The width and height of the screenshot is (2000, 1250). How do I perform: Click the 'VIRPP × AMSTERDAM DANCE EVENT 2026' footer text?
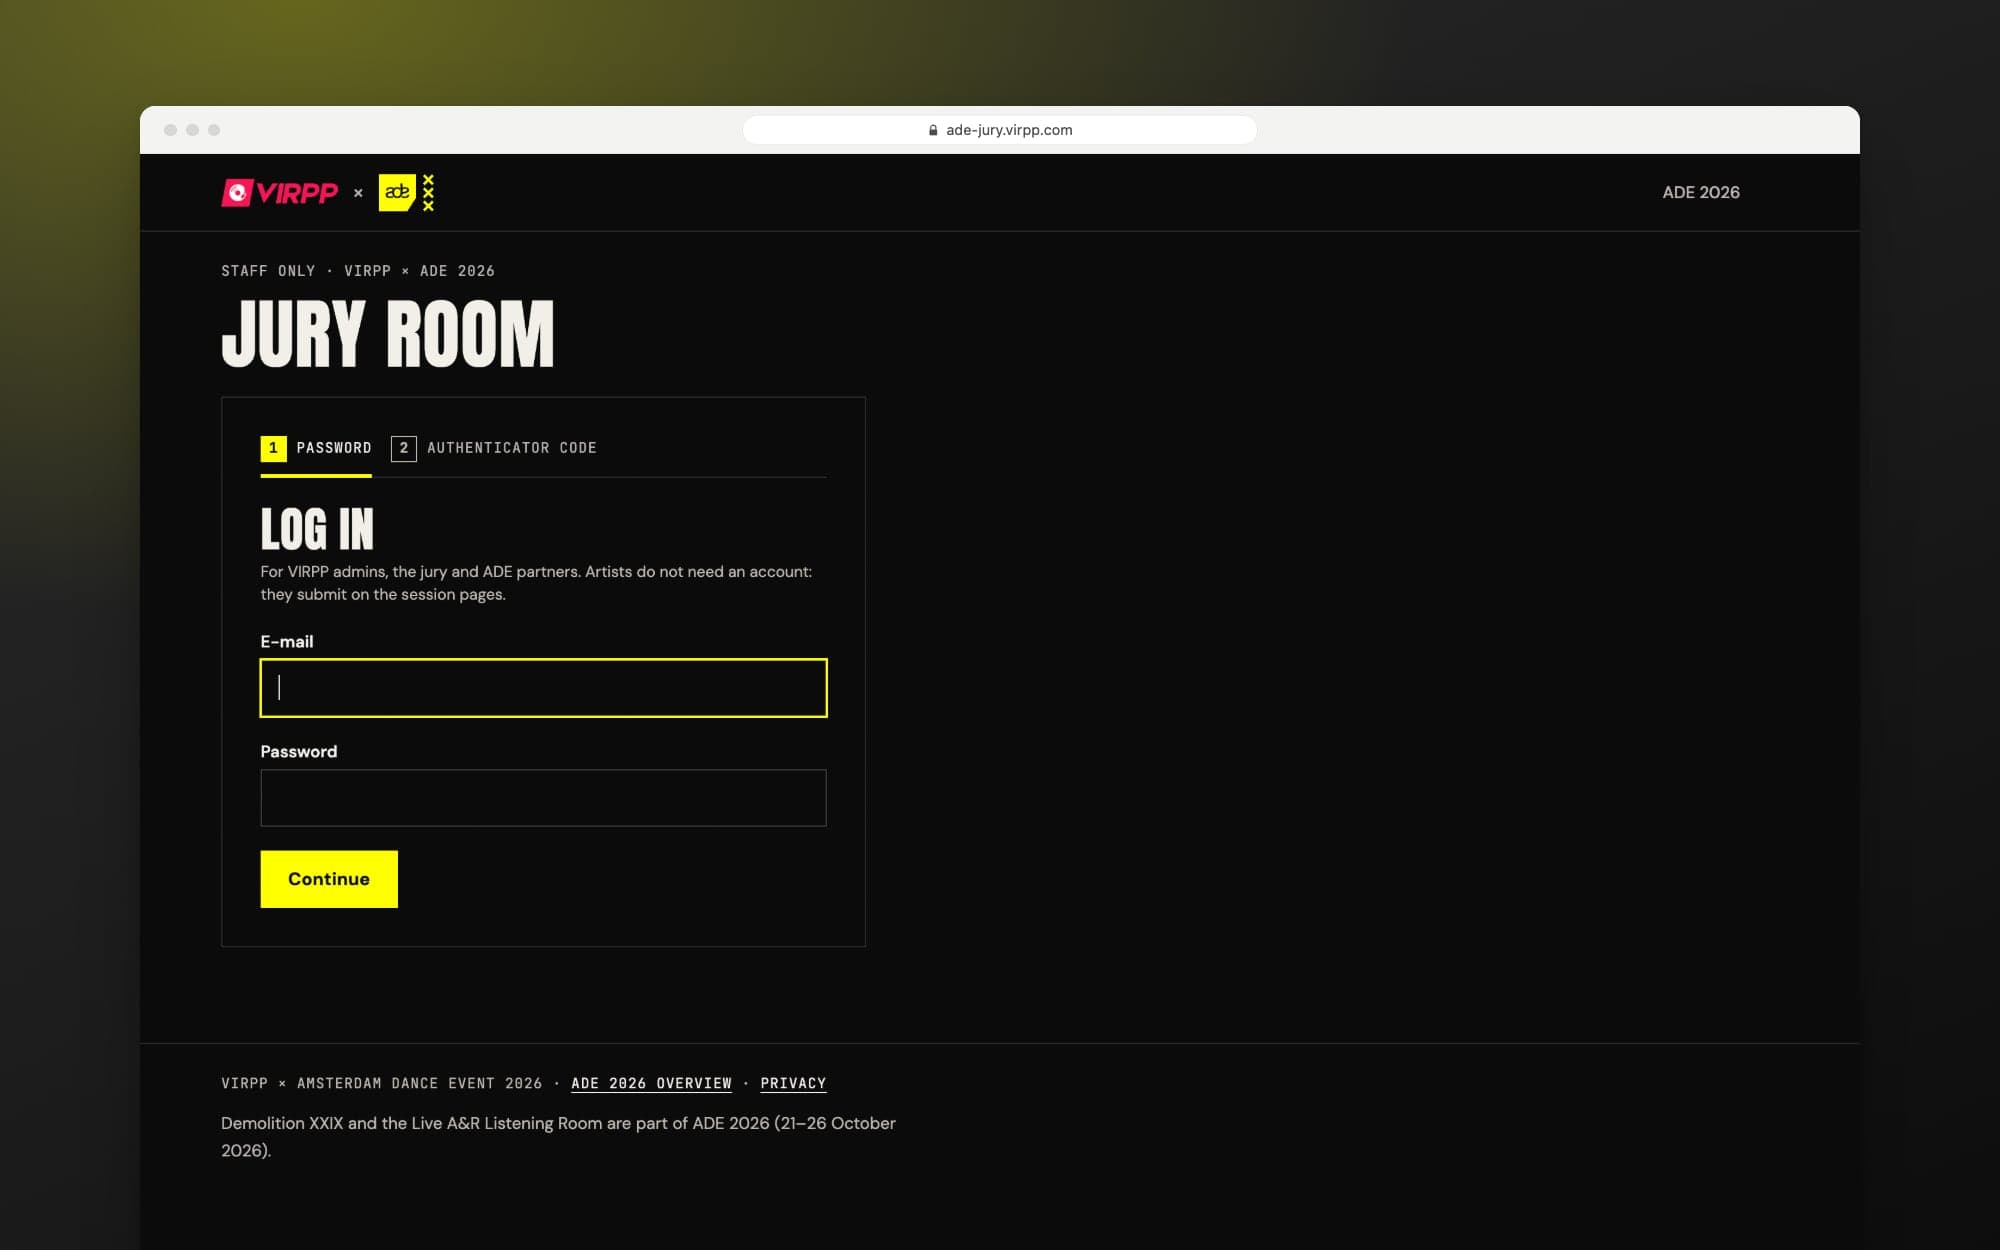point(382,1083)
